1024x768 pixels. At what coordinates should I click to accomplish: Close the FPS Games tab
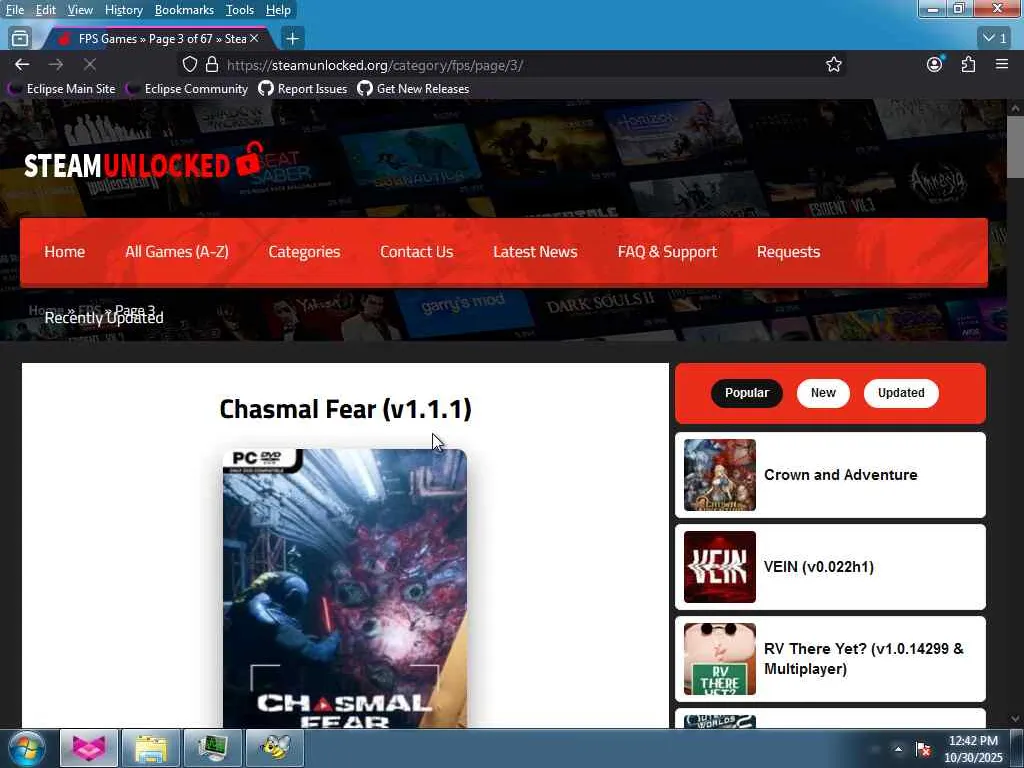point(254,39)
